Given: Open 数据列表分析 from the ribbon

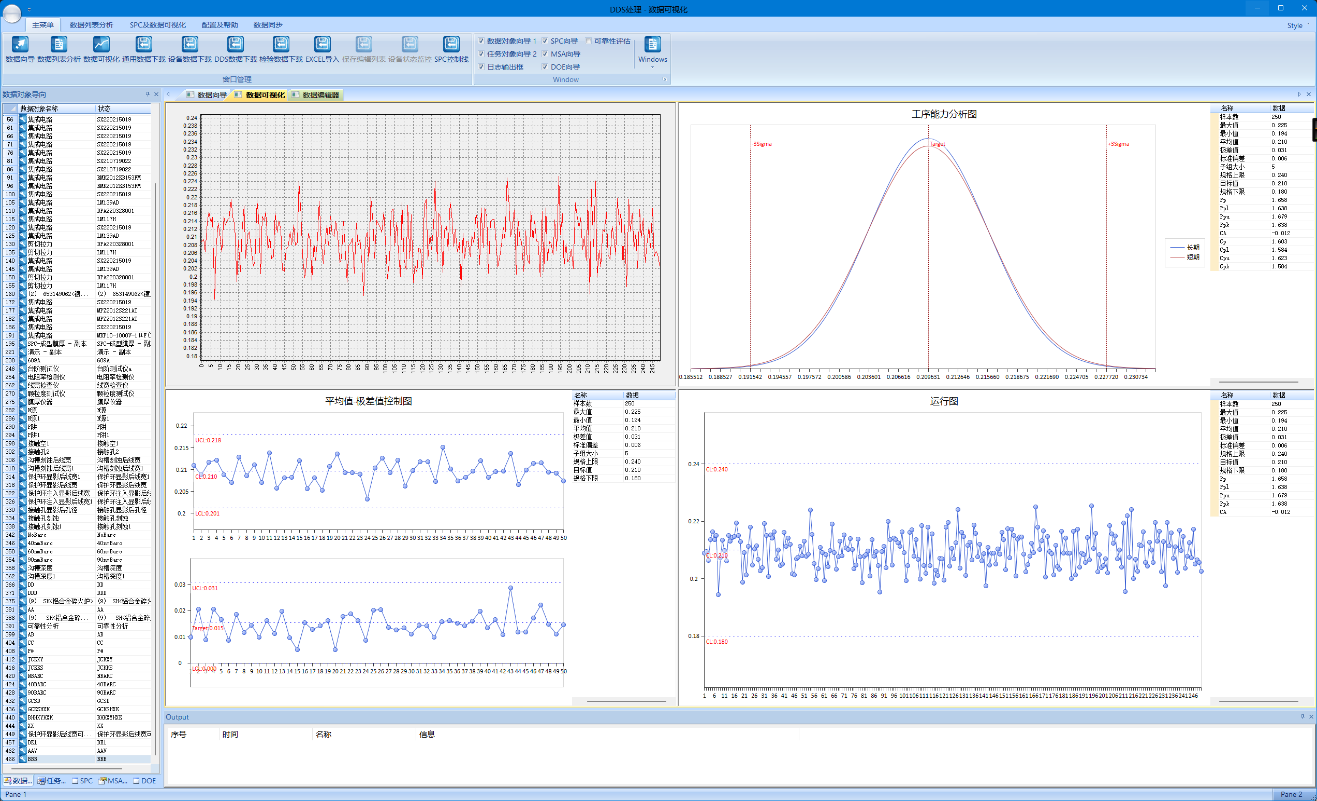Looking at the screenshot, I should click(59, 44).
